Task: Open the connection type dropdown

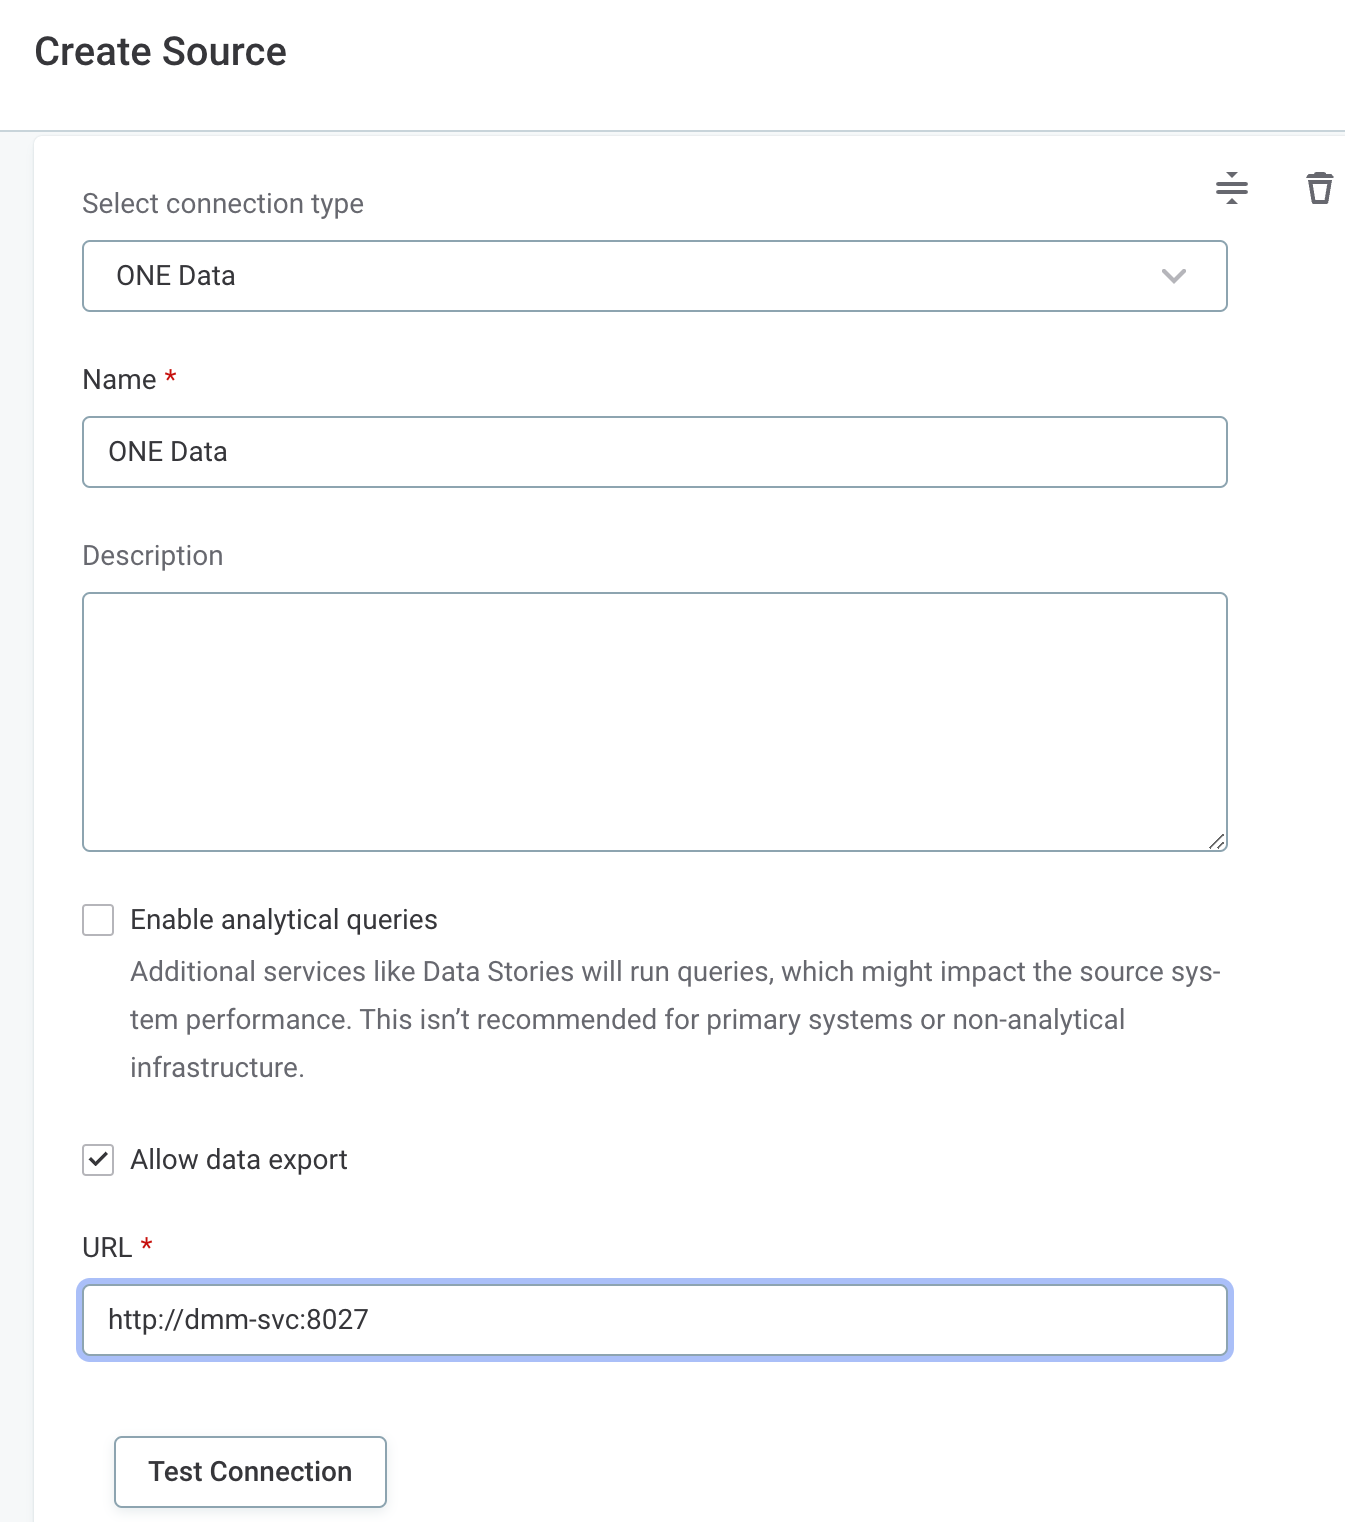Action: [654, 276]
